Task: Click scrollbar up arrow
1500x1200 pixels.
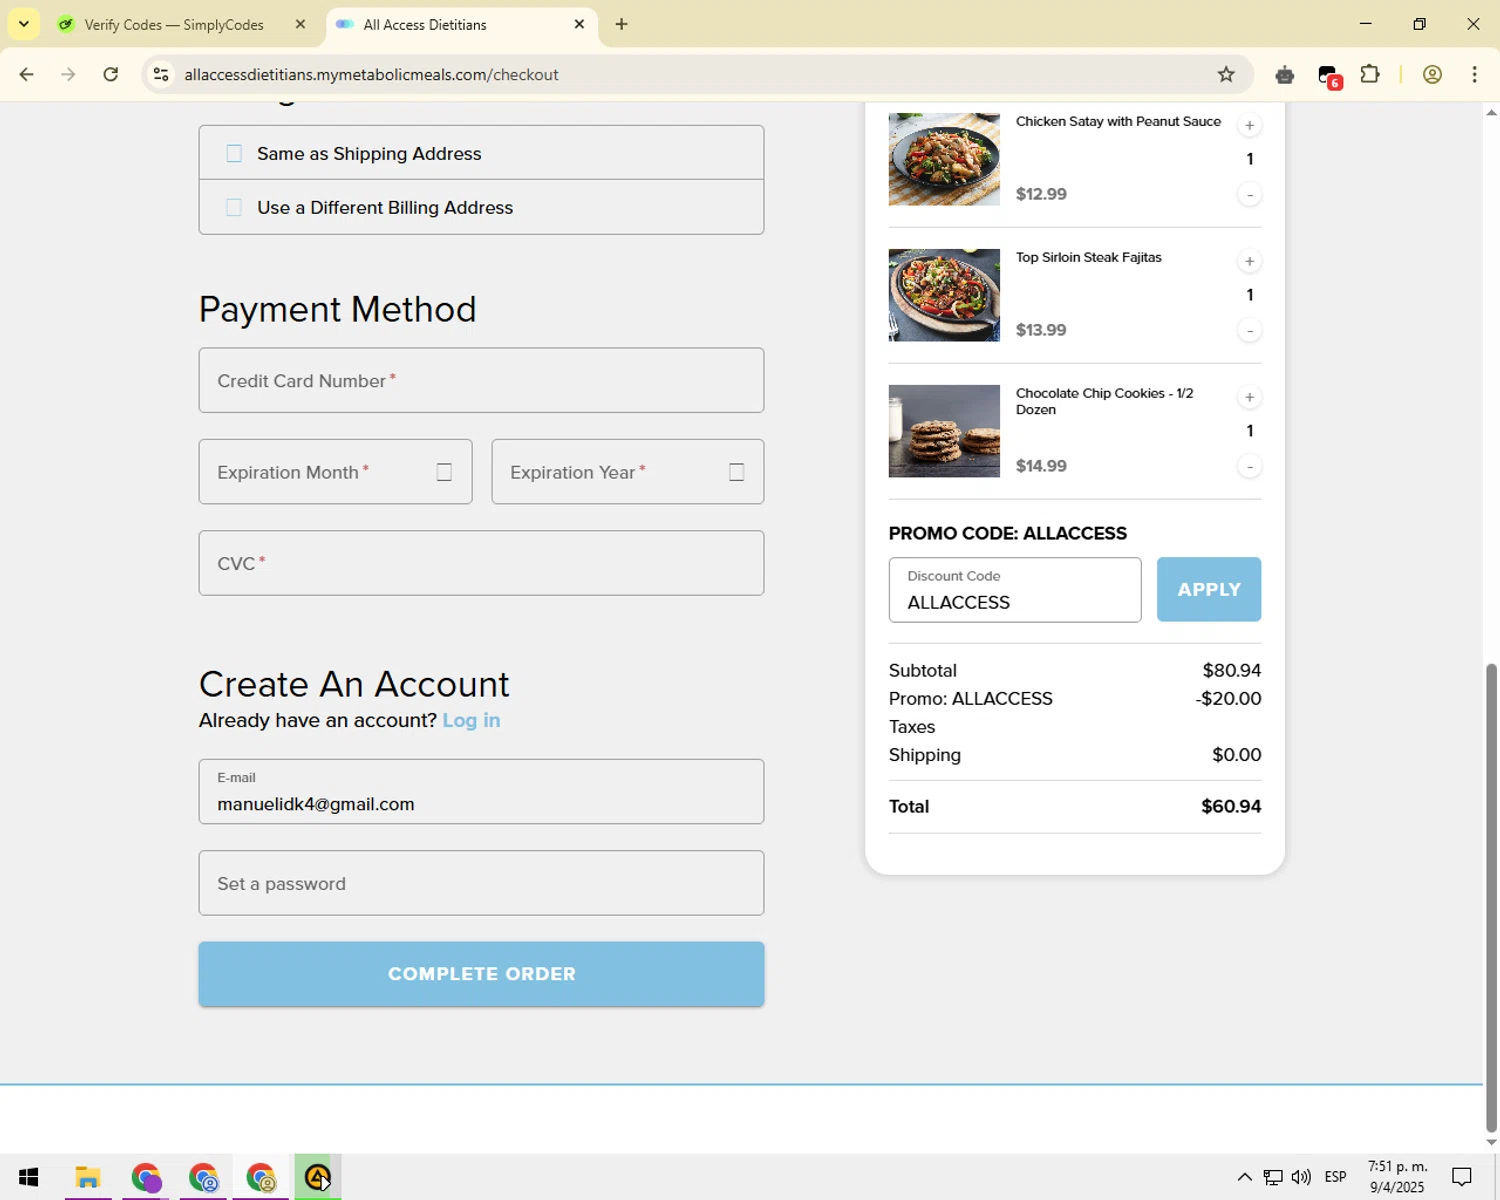Action: click(1491, 111)
